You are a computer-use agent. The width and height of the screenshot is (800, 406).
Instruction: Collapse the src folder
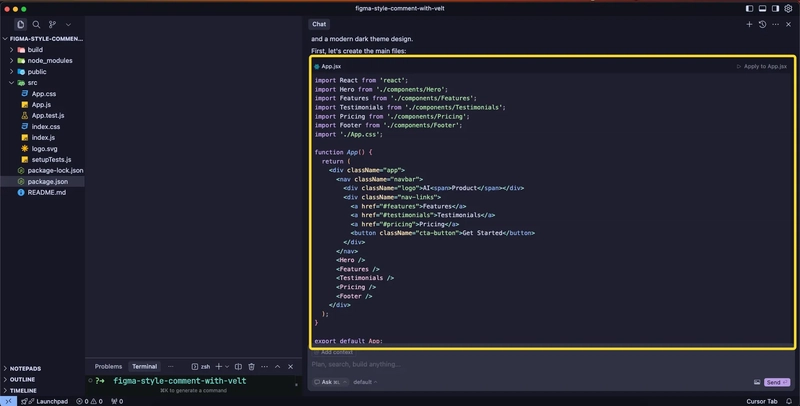[x=32, y=82]
